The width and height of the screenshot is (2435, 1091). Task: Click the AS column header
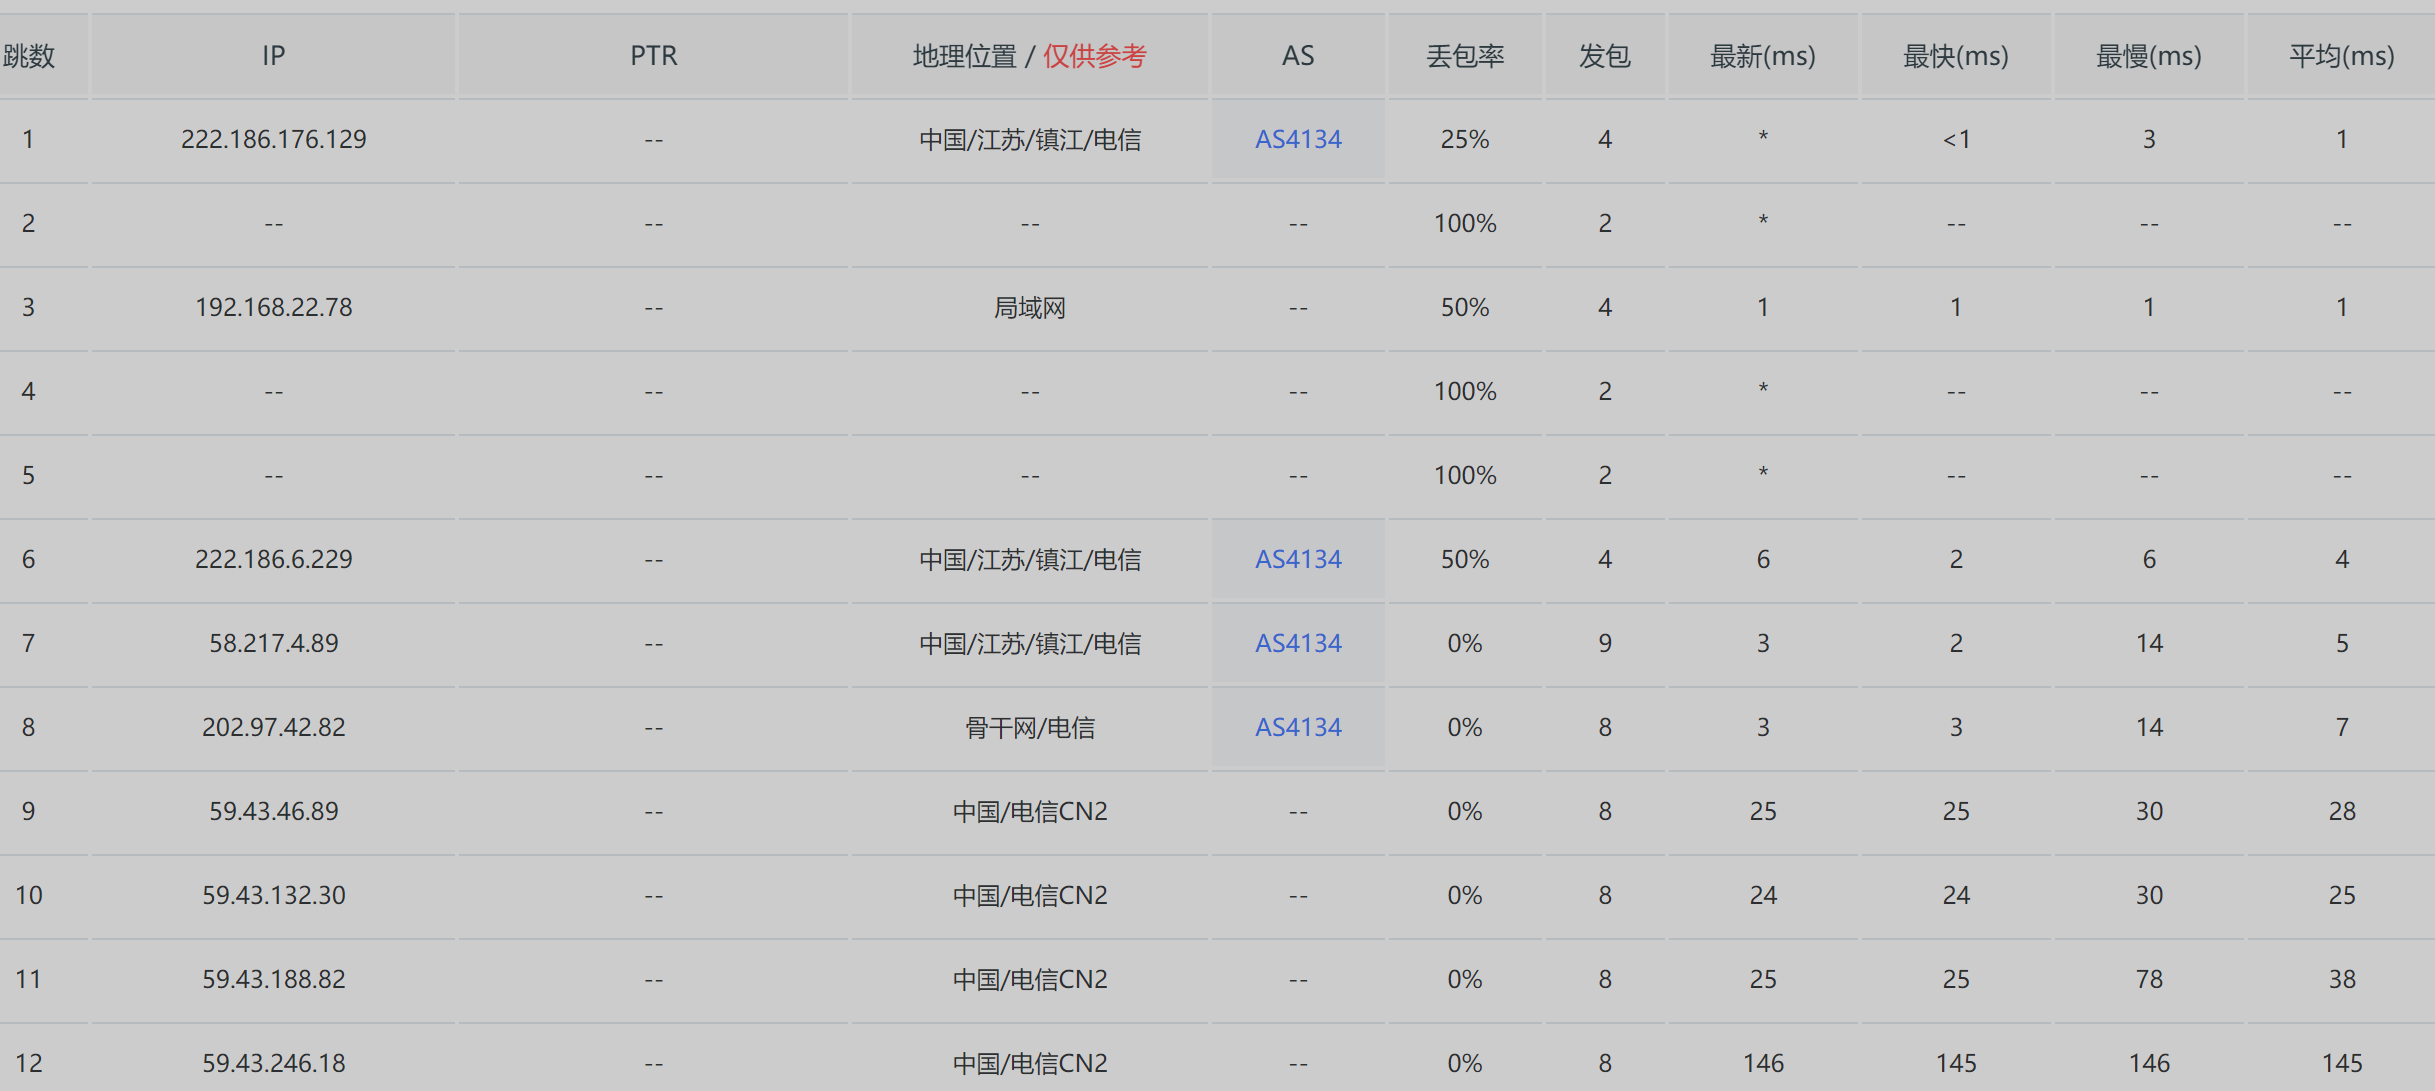click(1297, 56)
